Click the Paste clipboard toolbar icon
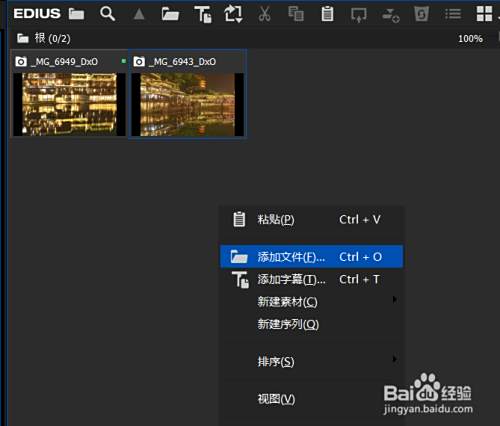Viewport: 500px width, 426px height. tap(327, 14)
